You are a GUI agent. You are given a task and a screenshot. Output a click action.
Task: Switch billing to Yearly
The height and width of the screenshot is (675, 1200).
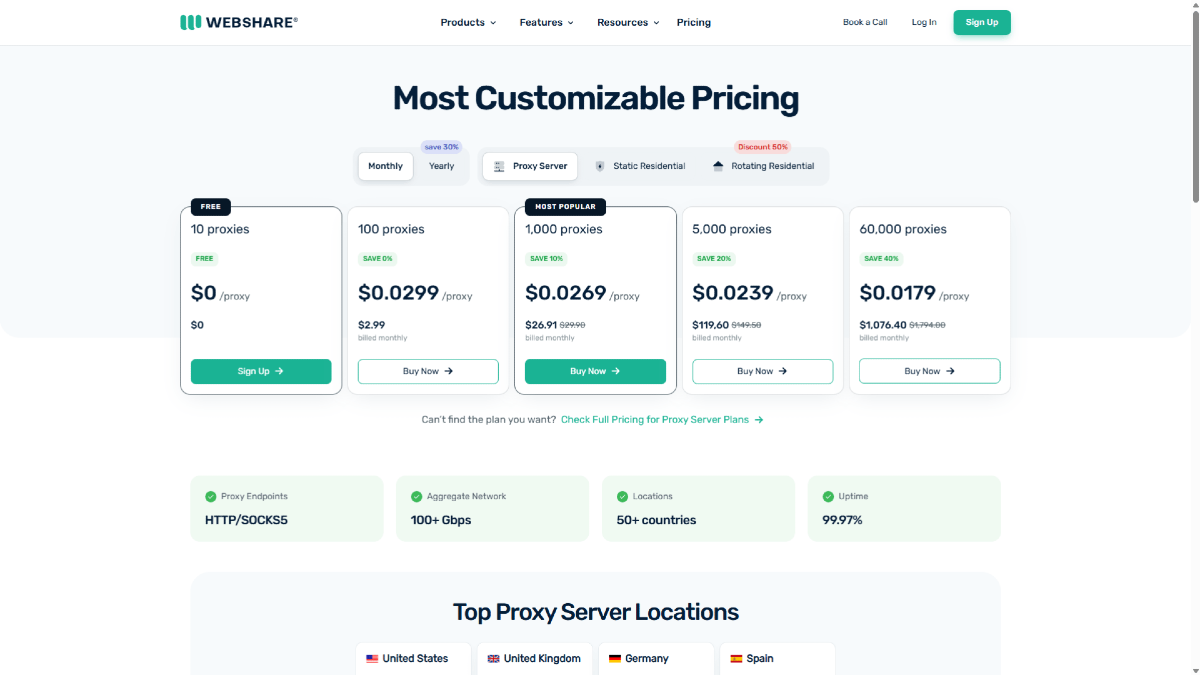pos(441,166)
